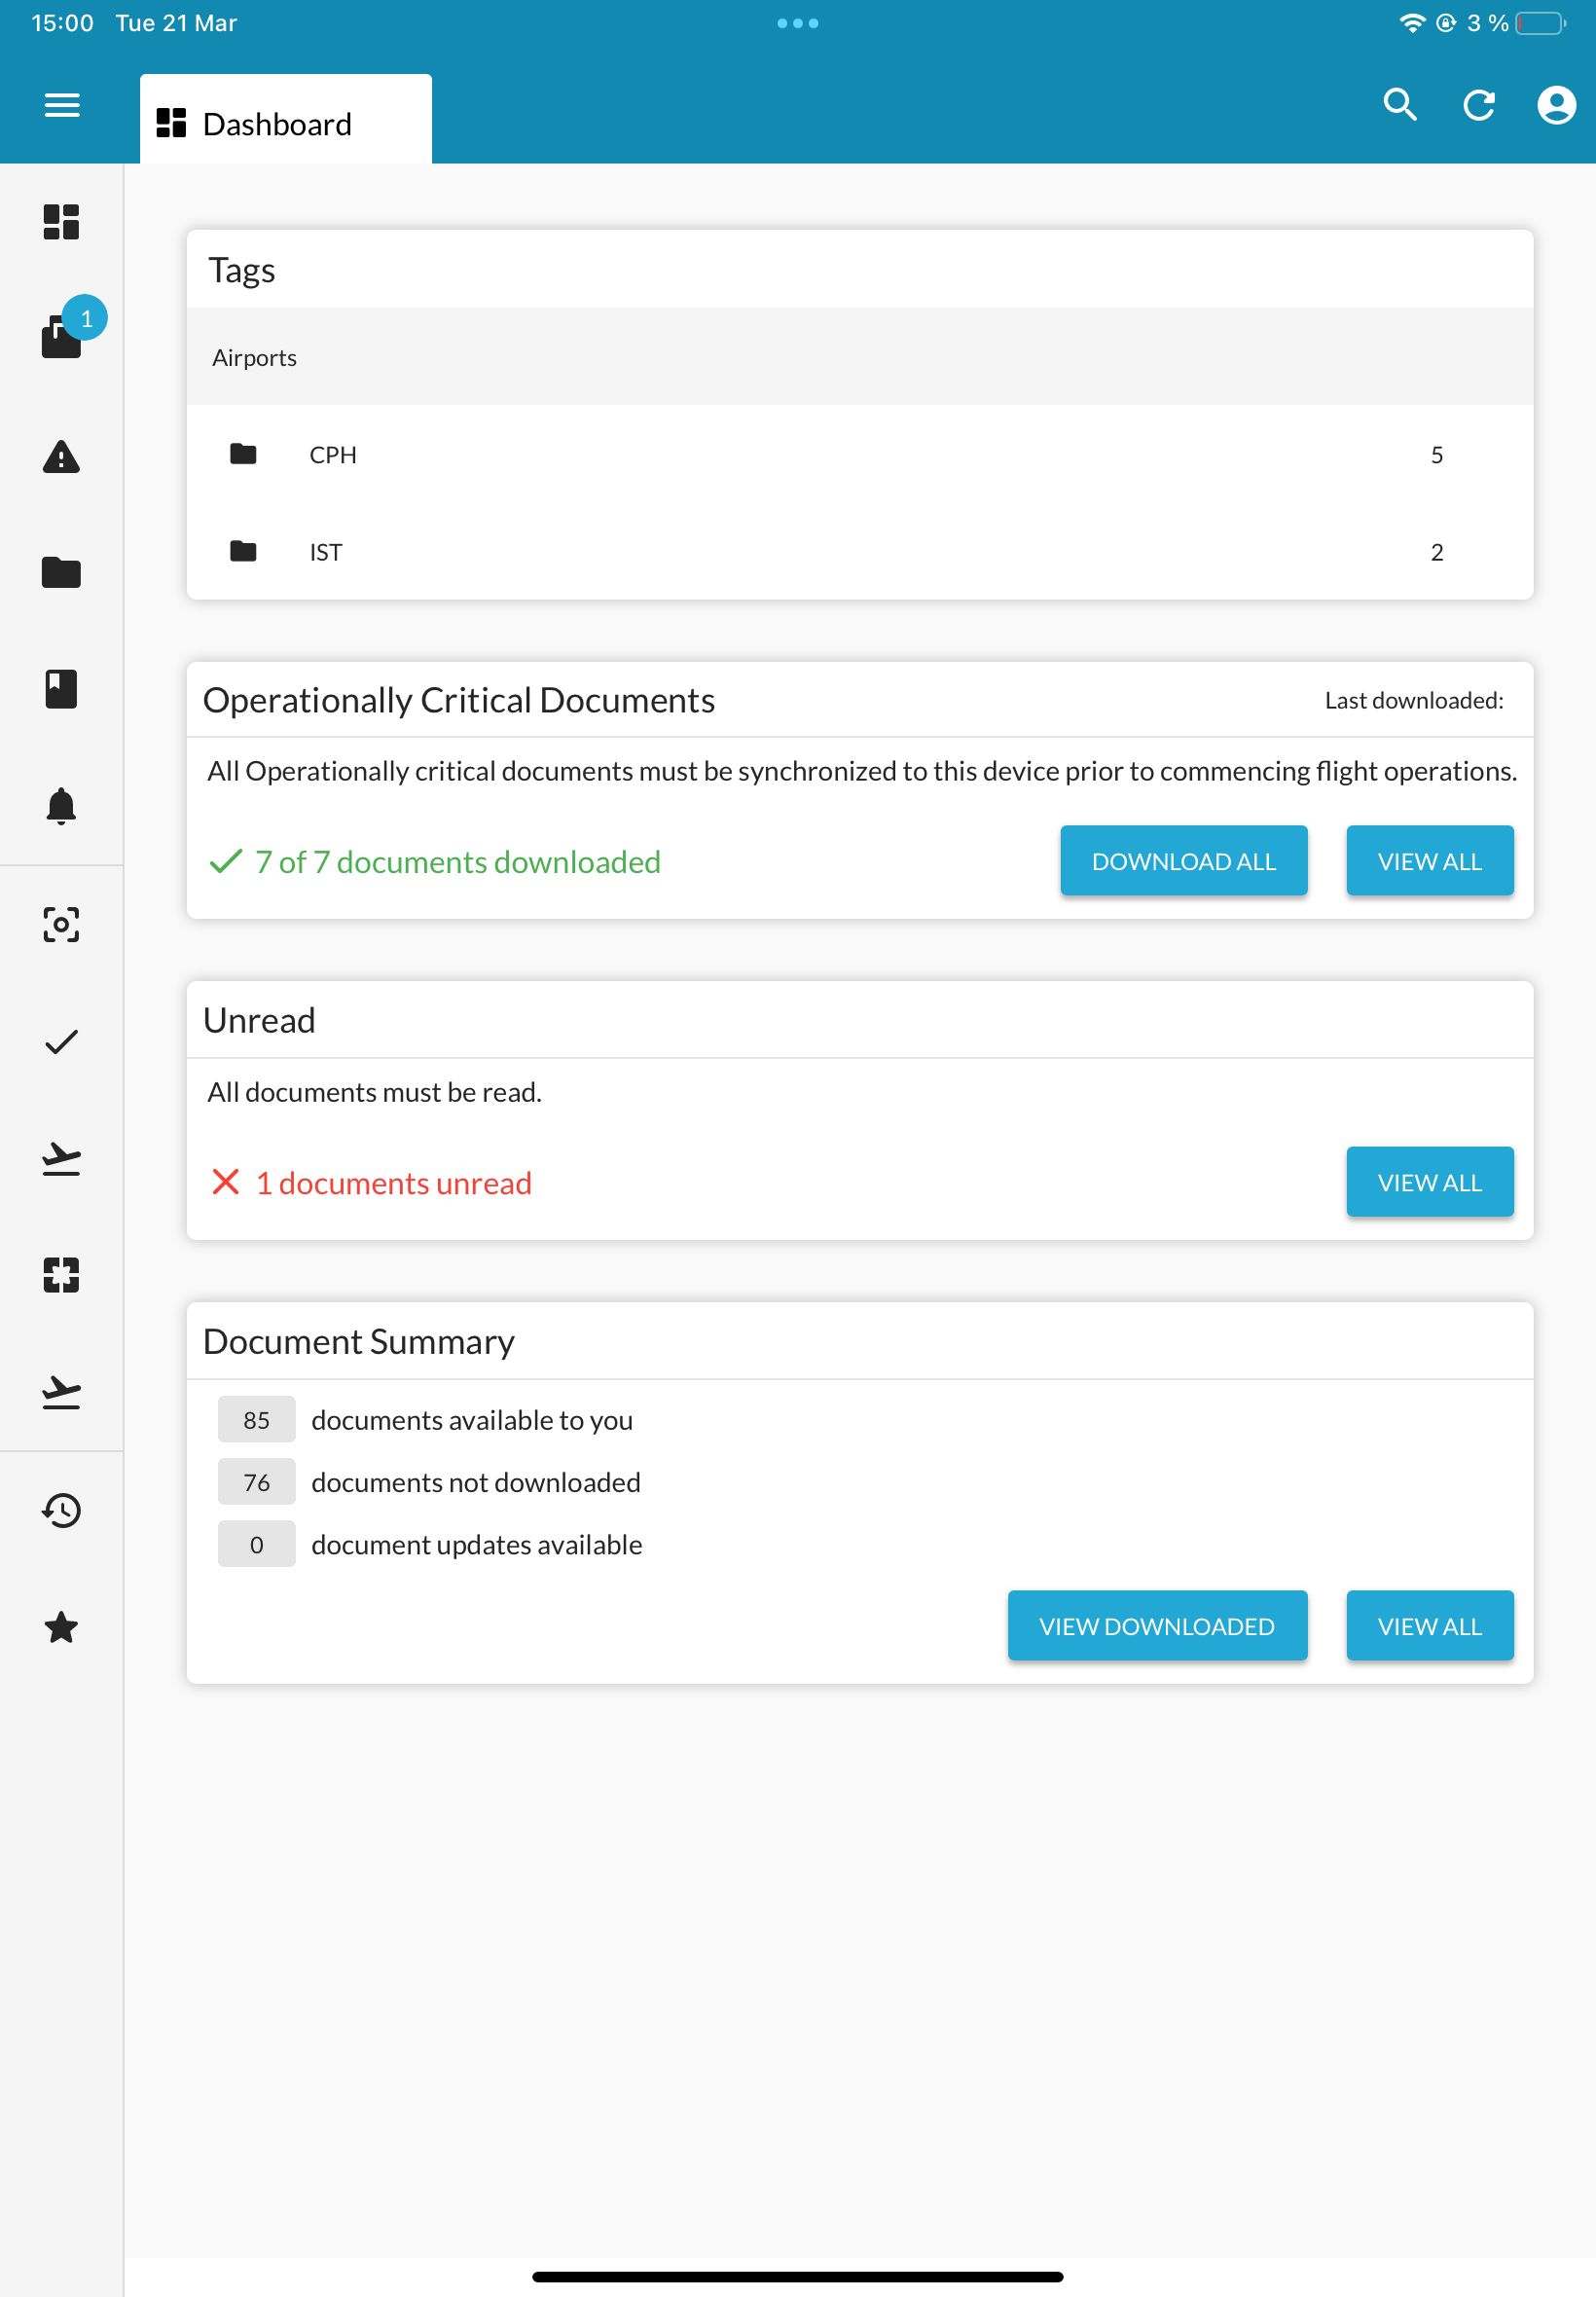The width and height of the screenshot is (1596, 2297).
Task: Refresh using the reload icon
Action: [x=1479, y=104]
